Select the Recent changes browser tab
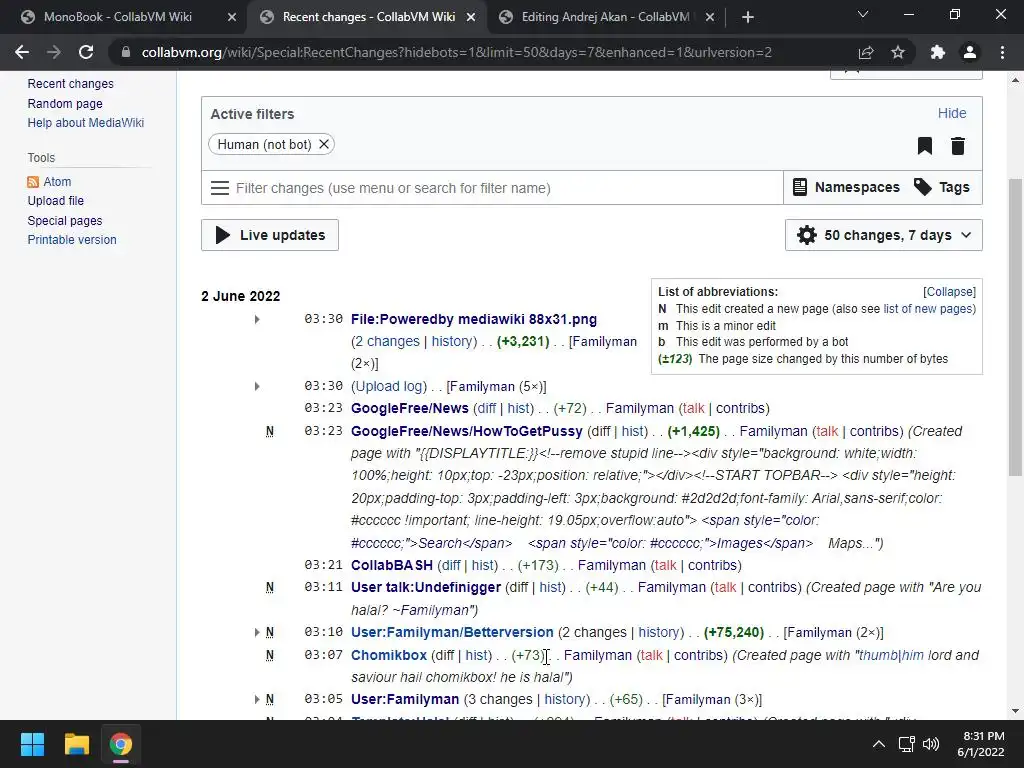1024x768 pixels. (368, 17)
